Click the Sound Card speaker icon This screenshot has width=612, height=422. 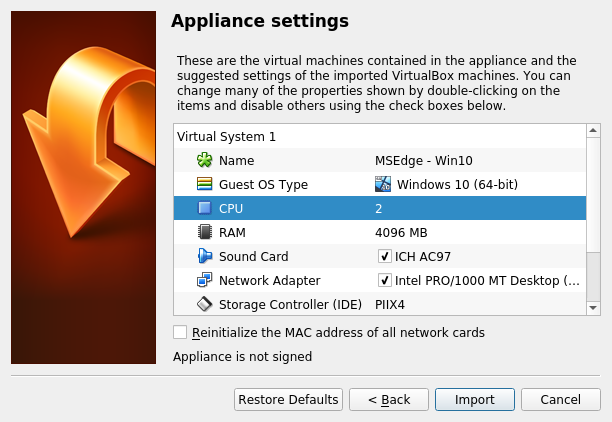[x=205, y=256]
